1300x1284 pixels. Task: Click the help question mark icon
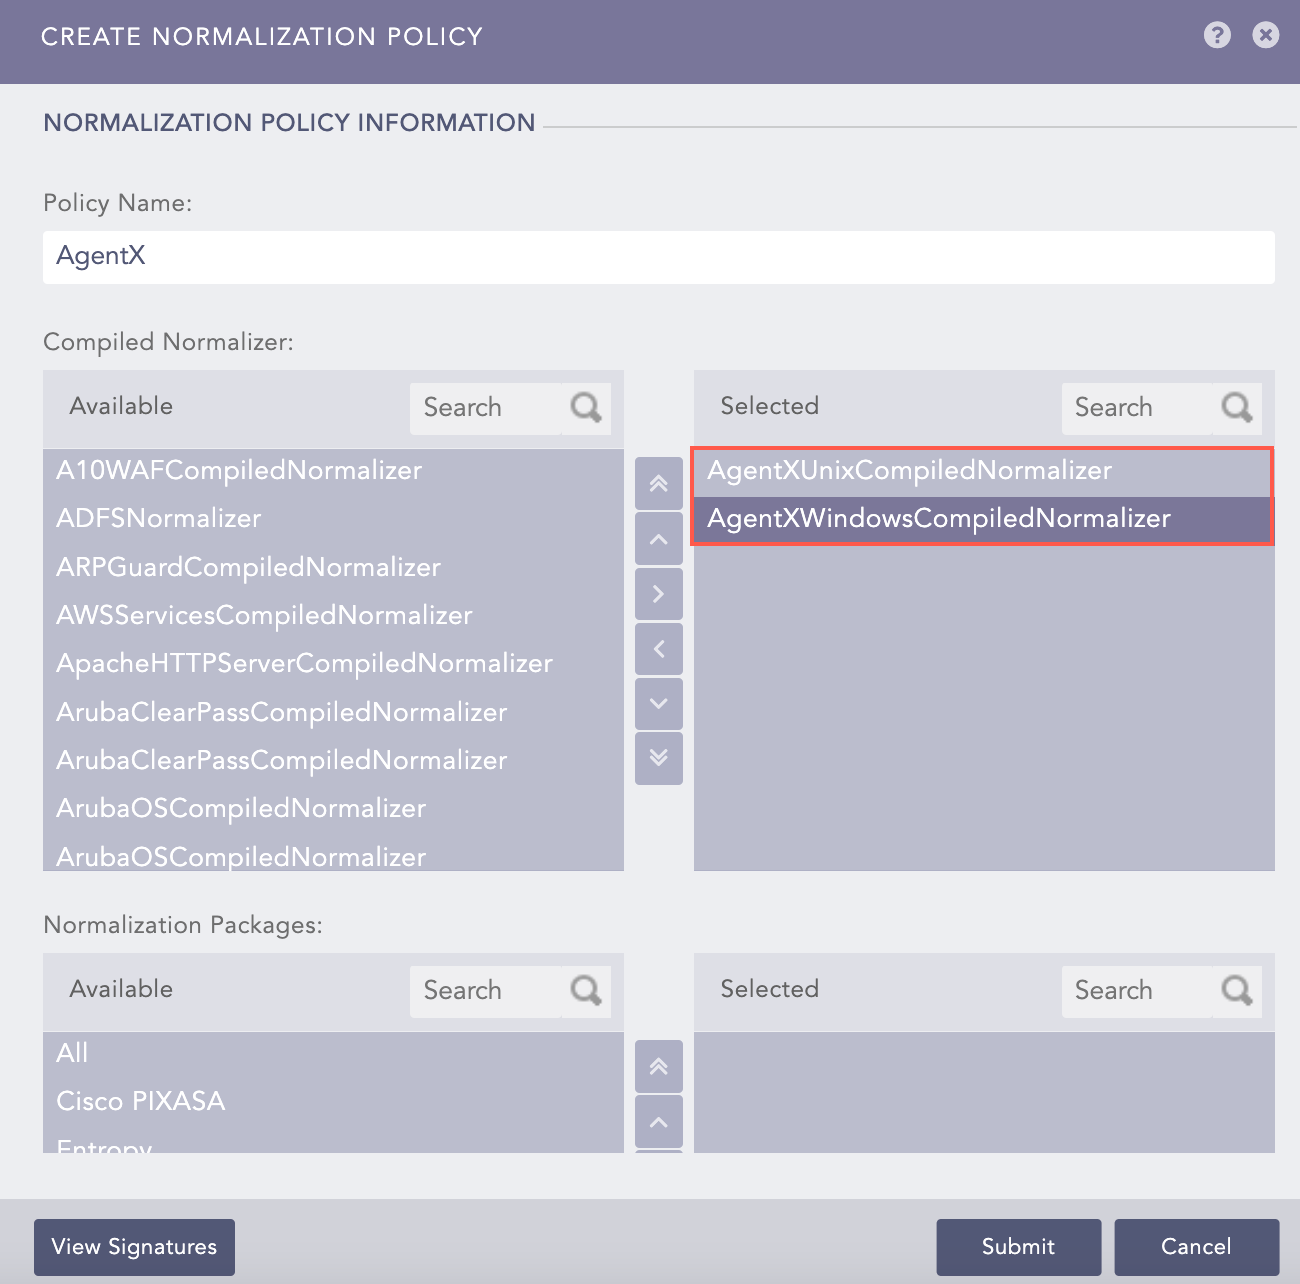[x=1217, y=36]
